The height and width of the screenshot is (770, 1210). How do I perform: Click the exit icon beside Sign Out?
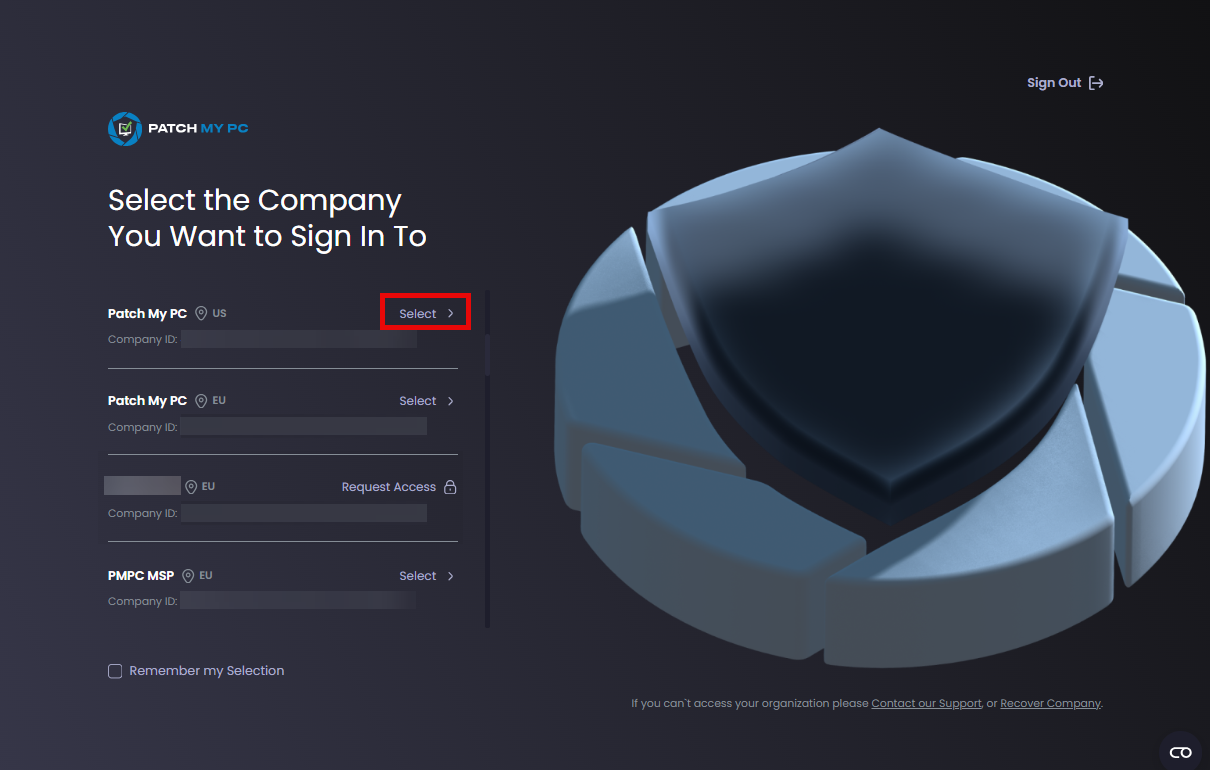tap(1096, 82)
